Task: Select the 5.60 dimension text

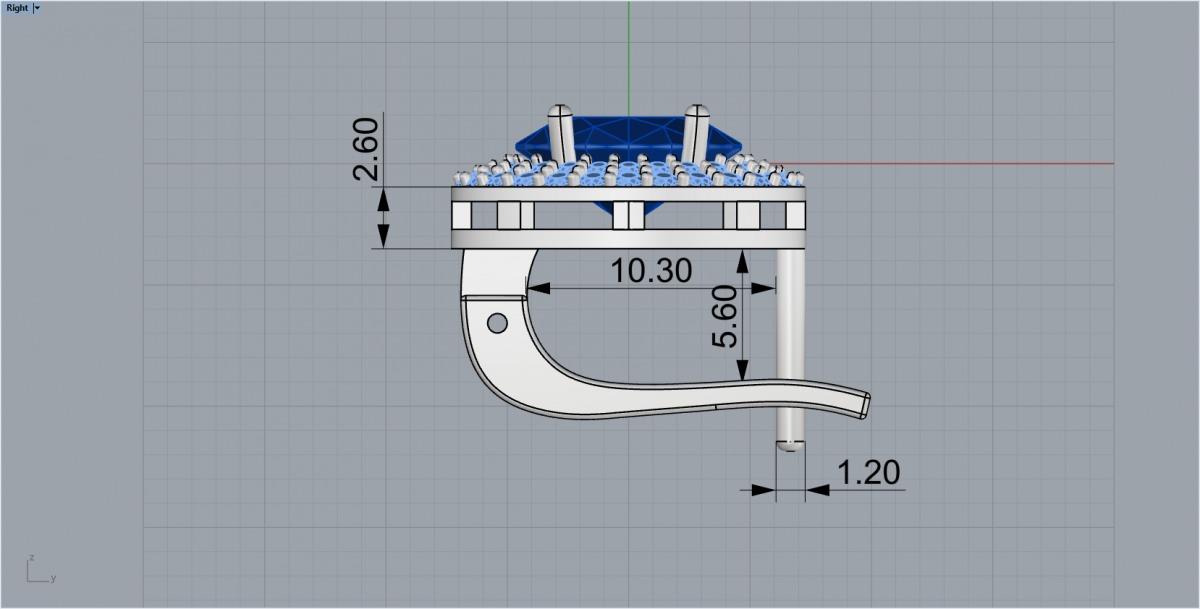Action: point(723,316)
